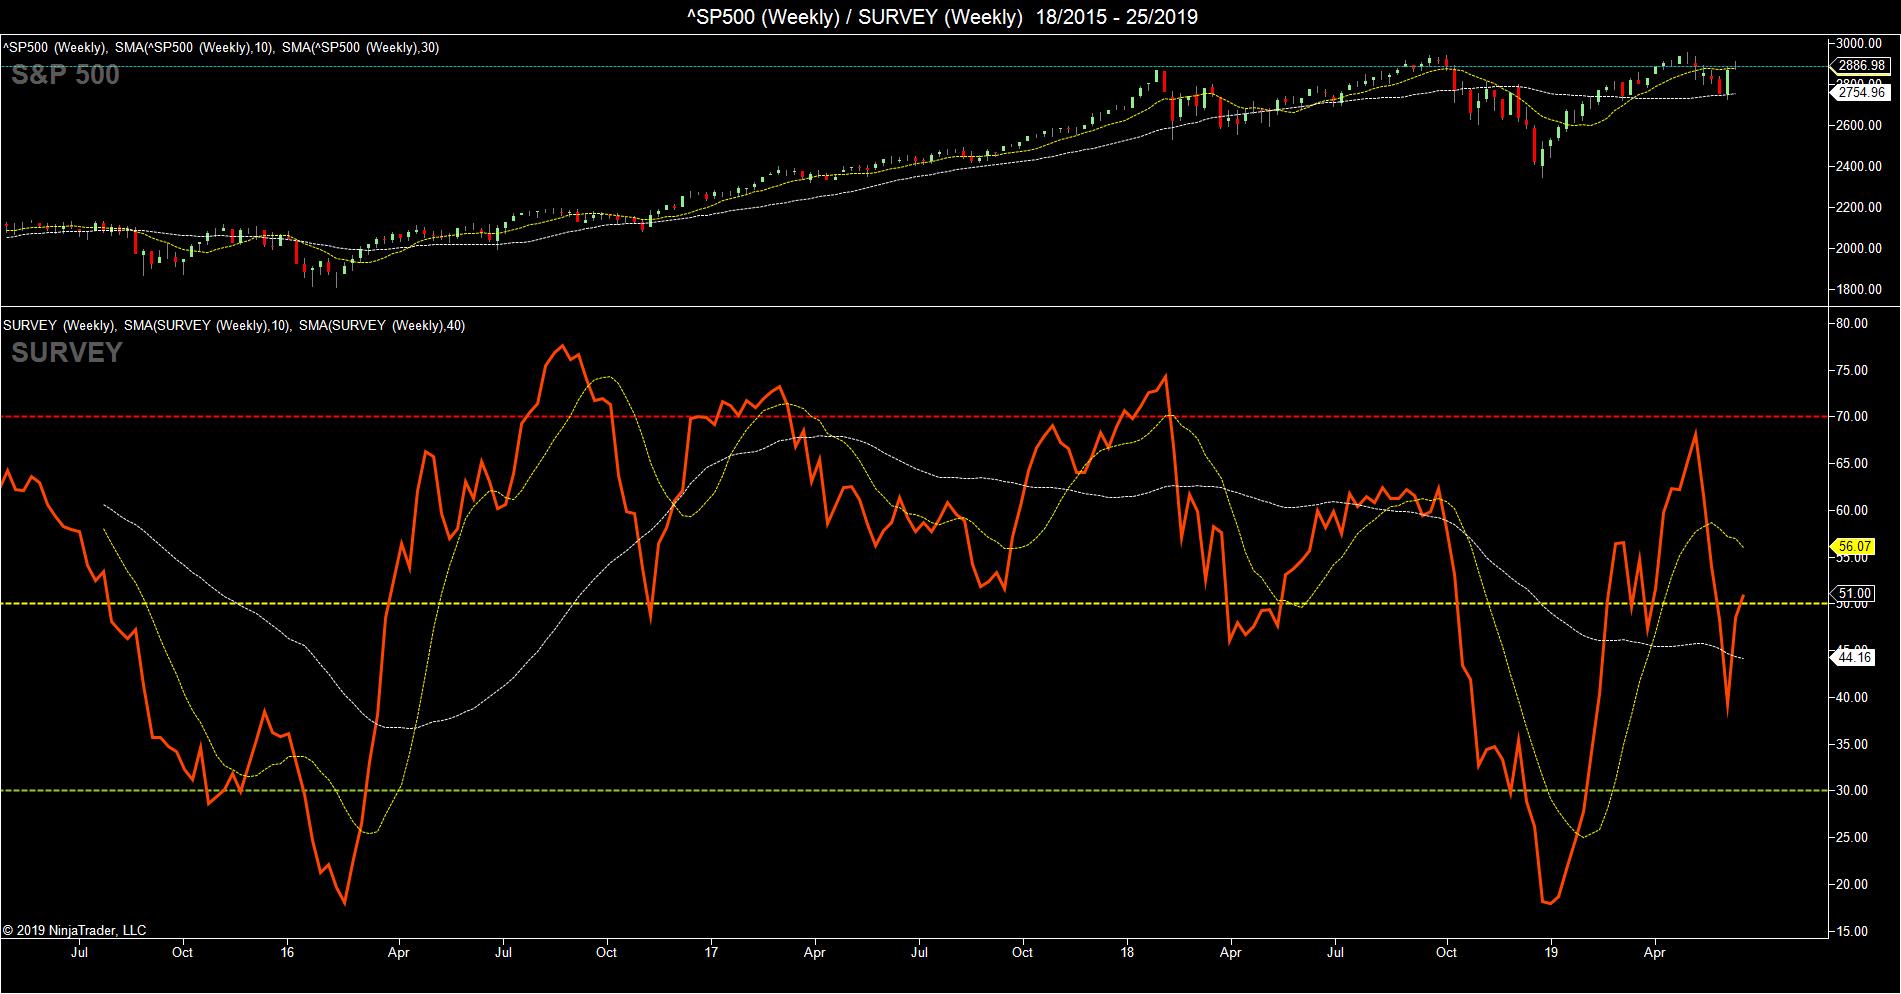Image resolution: width=1901 pixels, height=994 pixels.
Task: Click the 35.00 survey axis label
Action: point(1854,745)
